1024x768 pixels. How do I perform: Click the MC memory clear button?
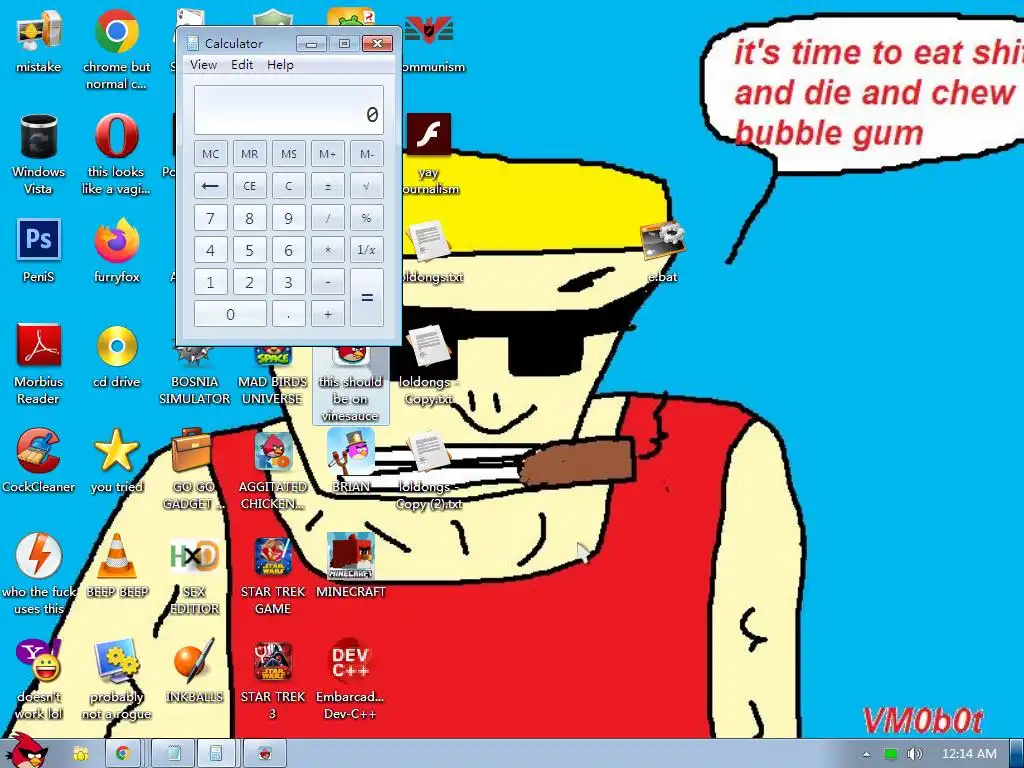coord(210,153)
